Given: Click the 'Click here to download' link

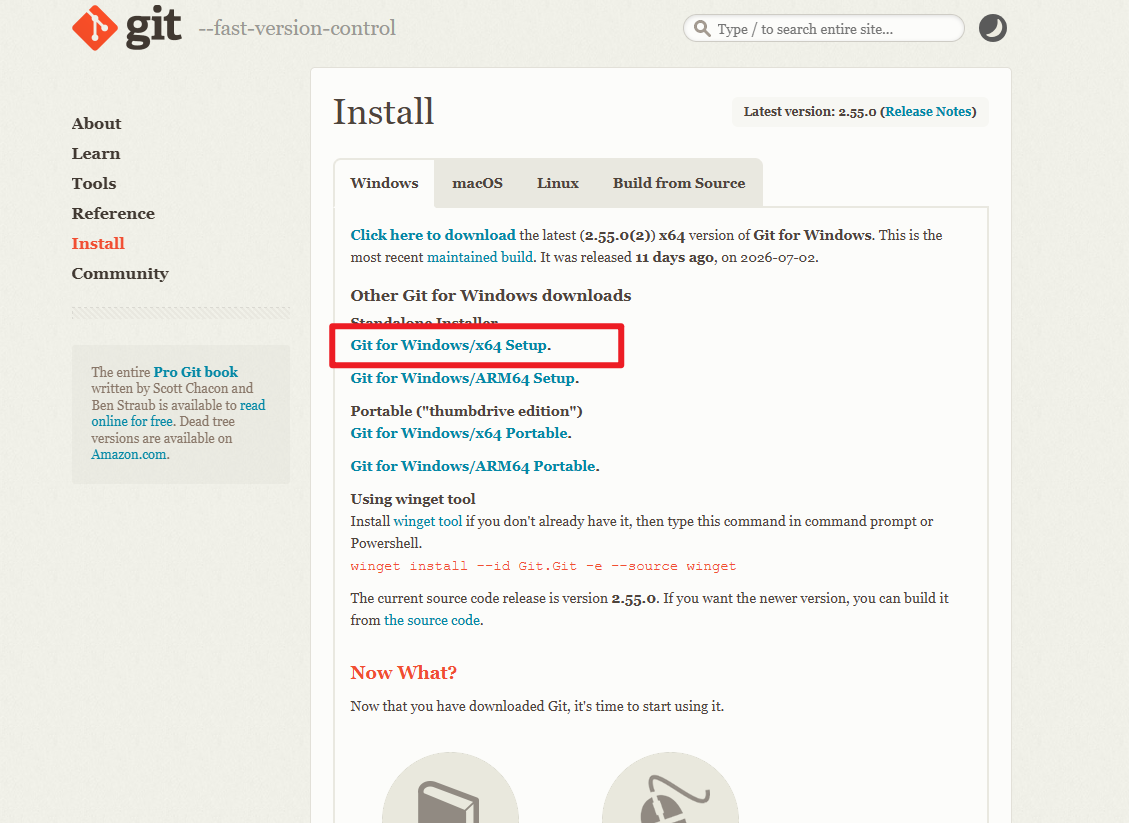Looking at the screenshot, I should [x=433, y=235].
